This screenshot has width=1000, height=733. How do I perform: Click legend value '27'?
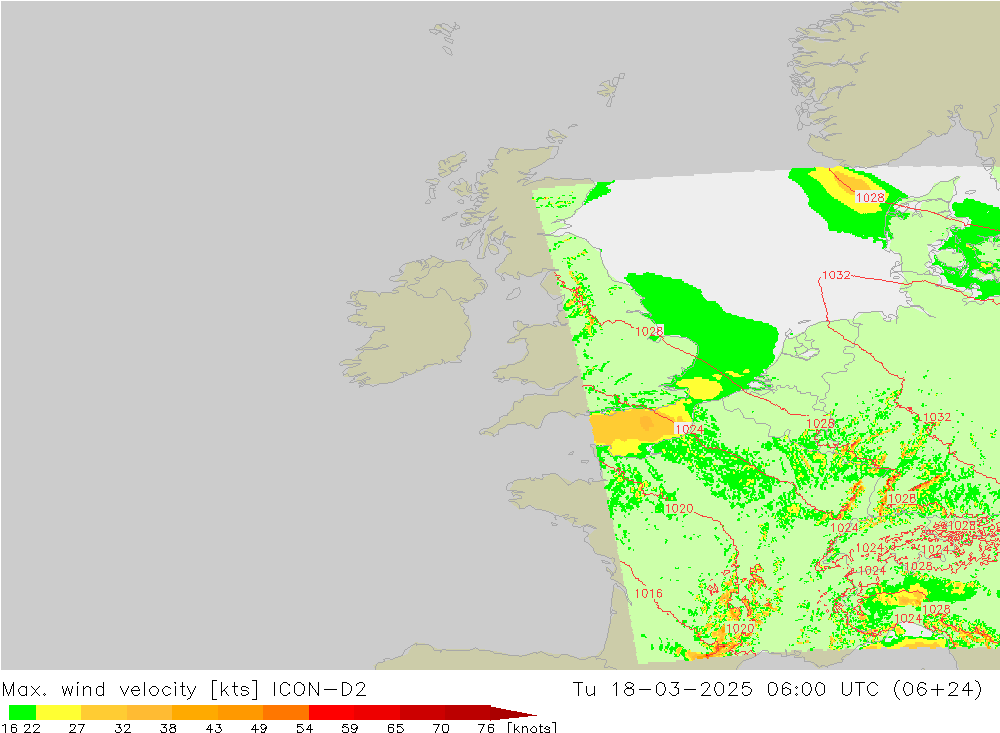coord(77,728)
